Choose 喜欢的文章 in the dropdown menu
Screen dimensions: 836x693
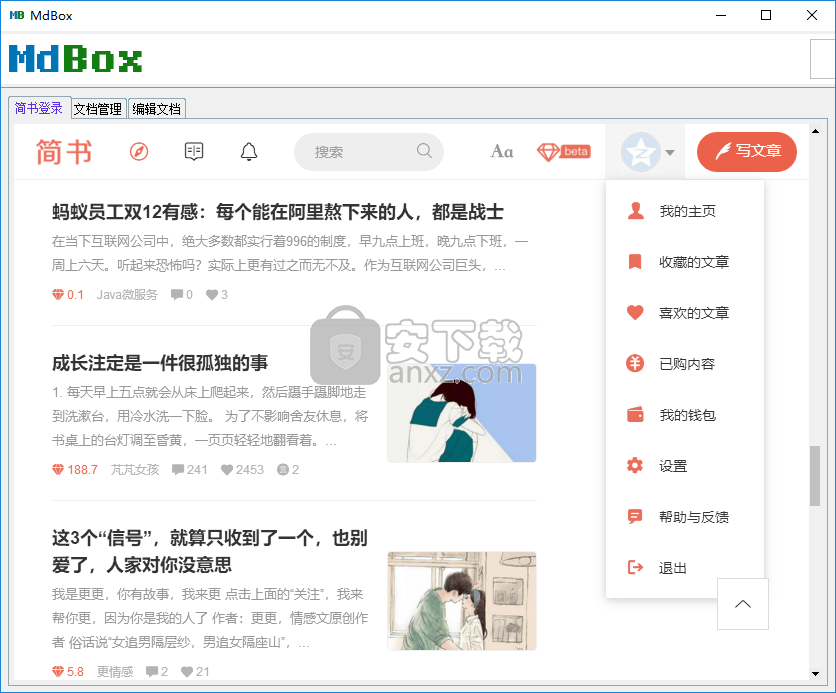[693, 313]
